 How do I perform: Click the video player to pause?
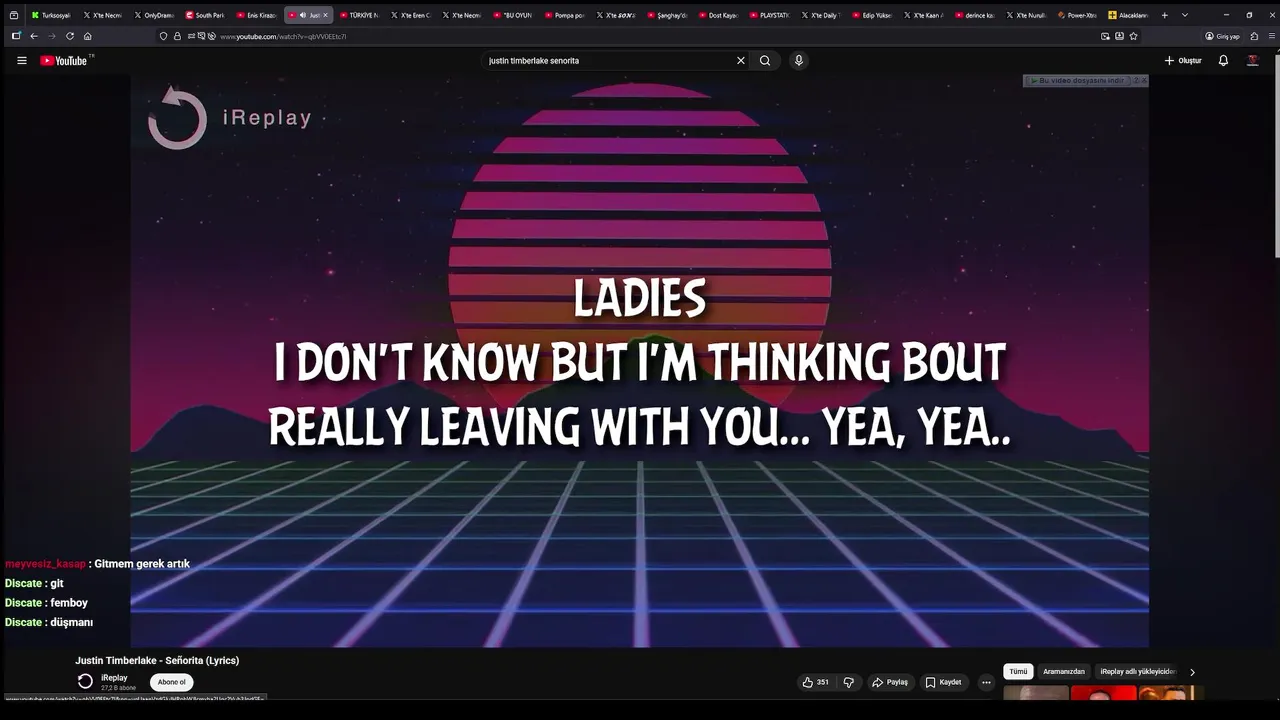coord(639,360)
